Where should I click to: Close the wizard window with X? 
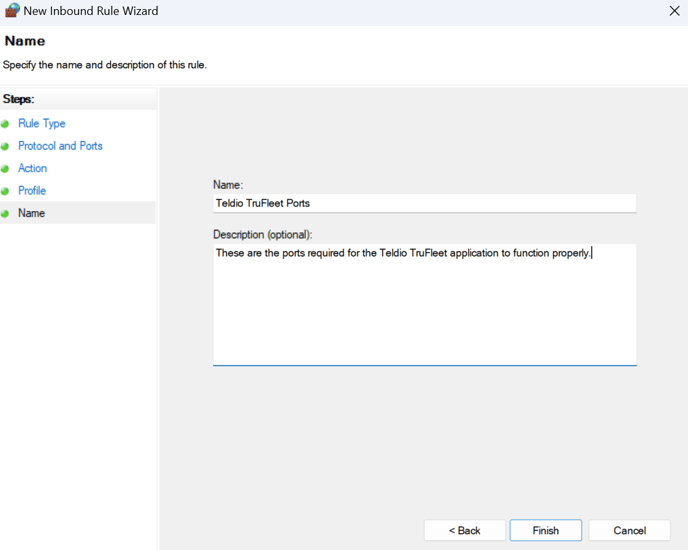[674, 11]
